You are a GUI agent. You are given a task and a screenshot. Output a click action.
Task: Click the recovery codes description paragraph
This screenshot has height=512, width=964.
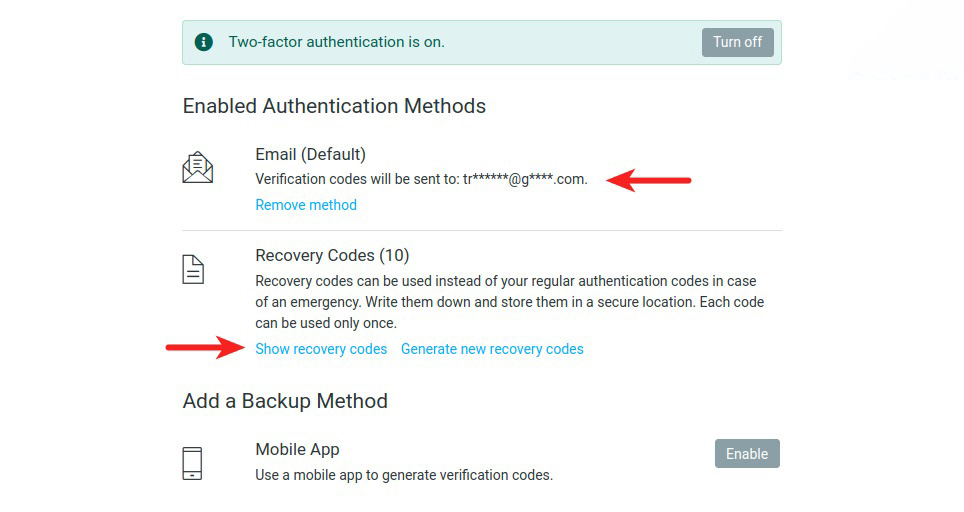tap(509, 302)
